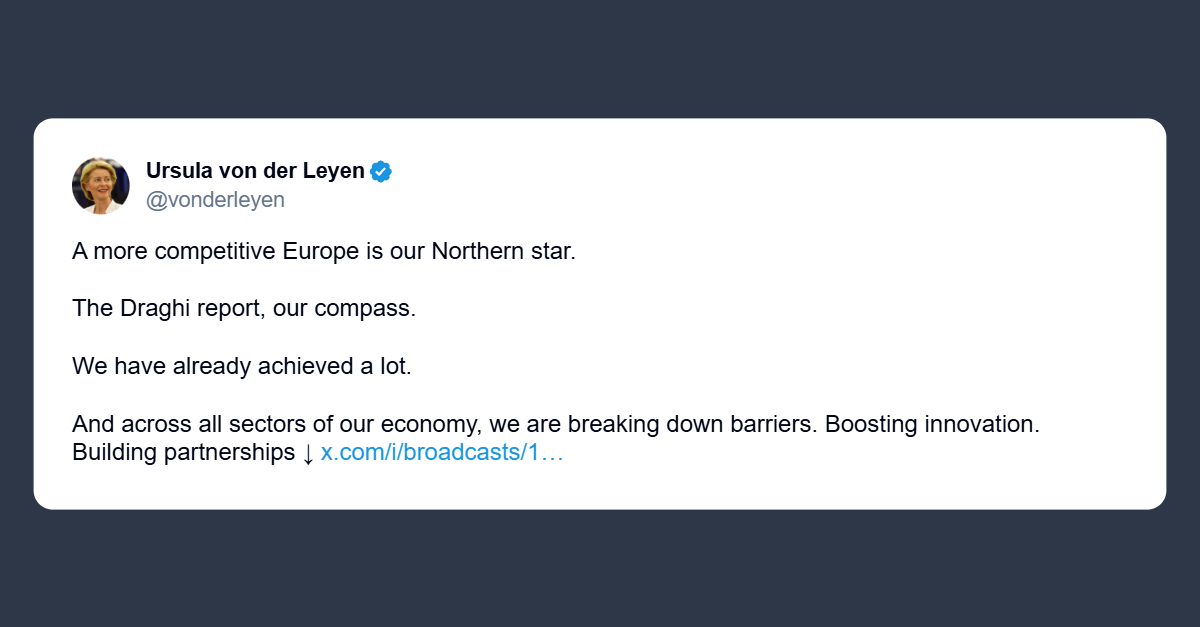Click the words "our compass"
The height and width of the screenshot is (627, 1200).
[x=364, y=308]
